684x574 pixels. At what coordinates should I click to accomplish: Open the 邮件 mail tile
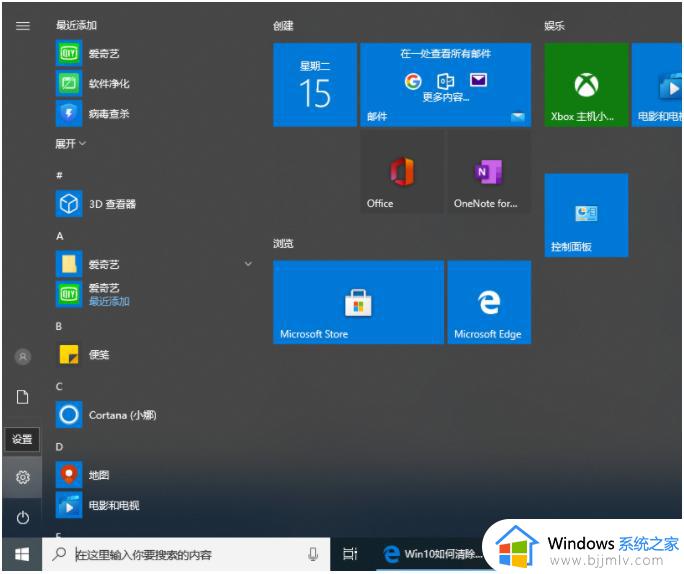(x=446, y=85)
